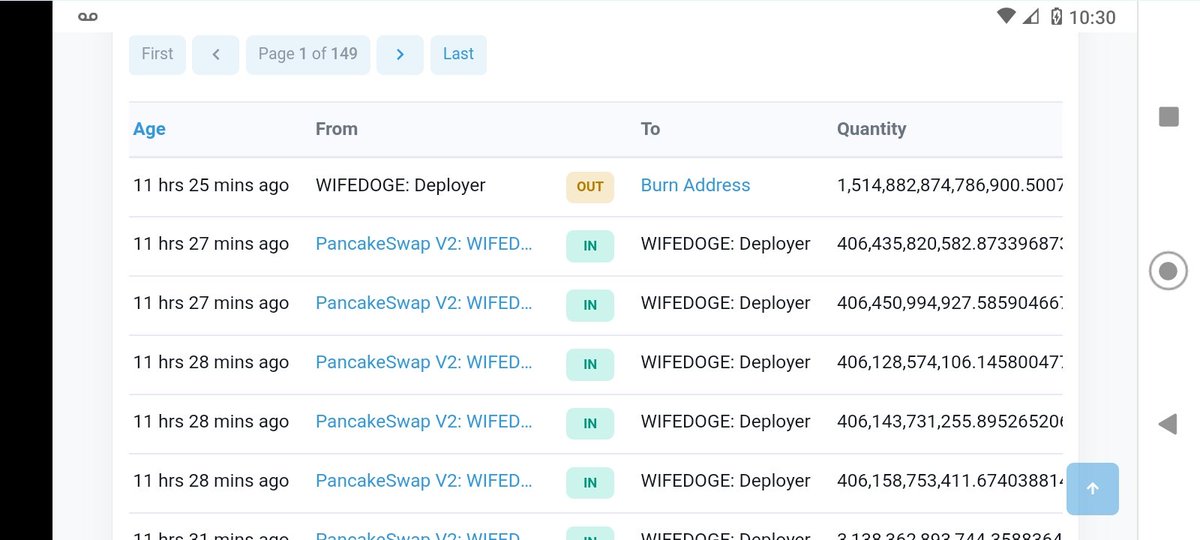Sort by the Age column header
Viewport: 1200px width, 540px height.
point(149,129)
